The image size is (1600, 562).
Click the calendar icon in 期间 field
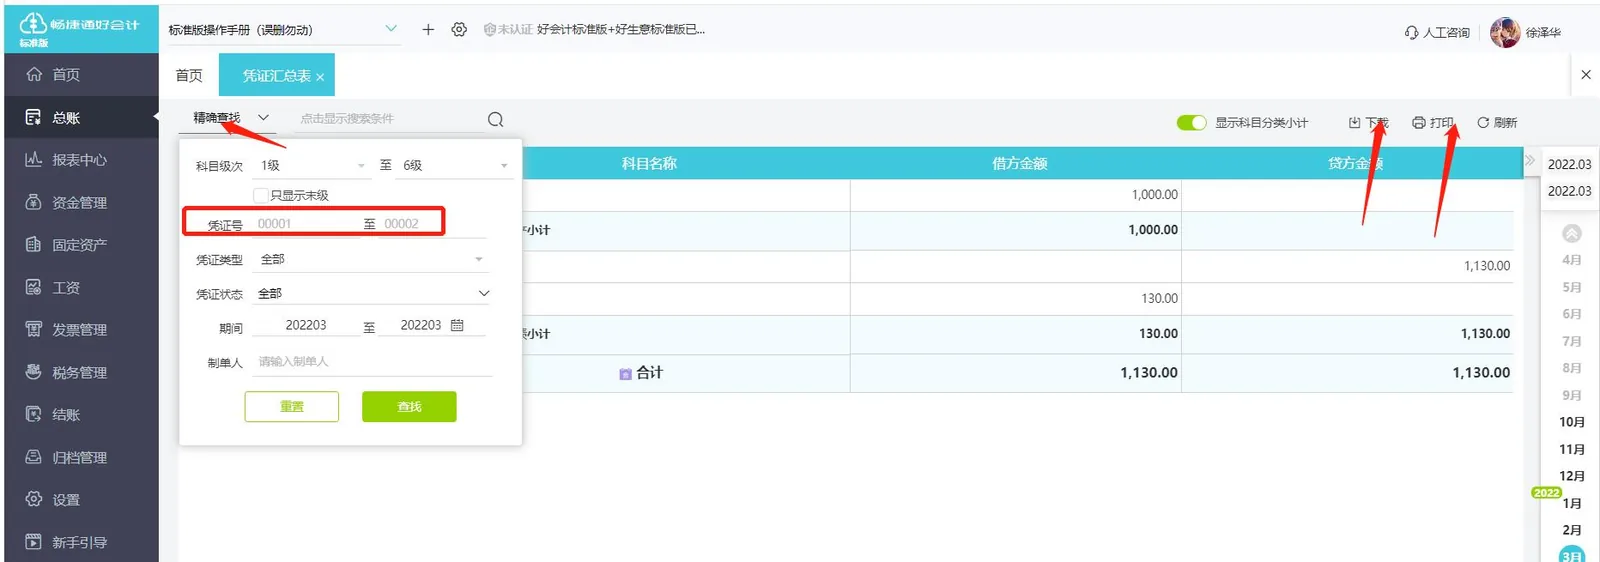(457, 325)
